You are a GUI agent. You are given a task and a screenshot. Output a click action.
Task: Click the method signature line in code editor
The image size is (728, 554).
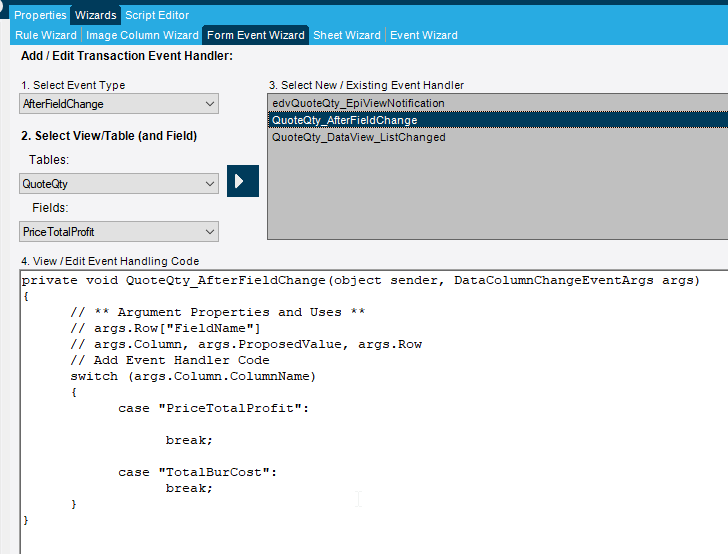coord(361,280)
